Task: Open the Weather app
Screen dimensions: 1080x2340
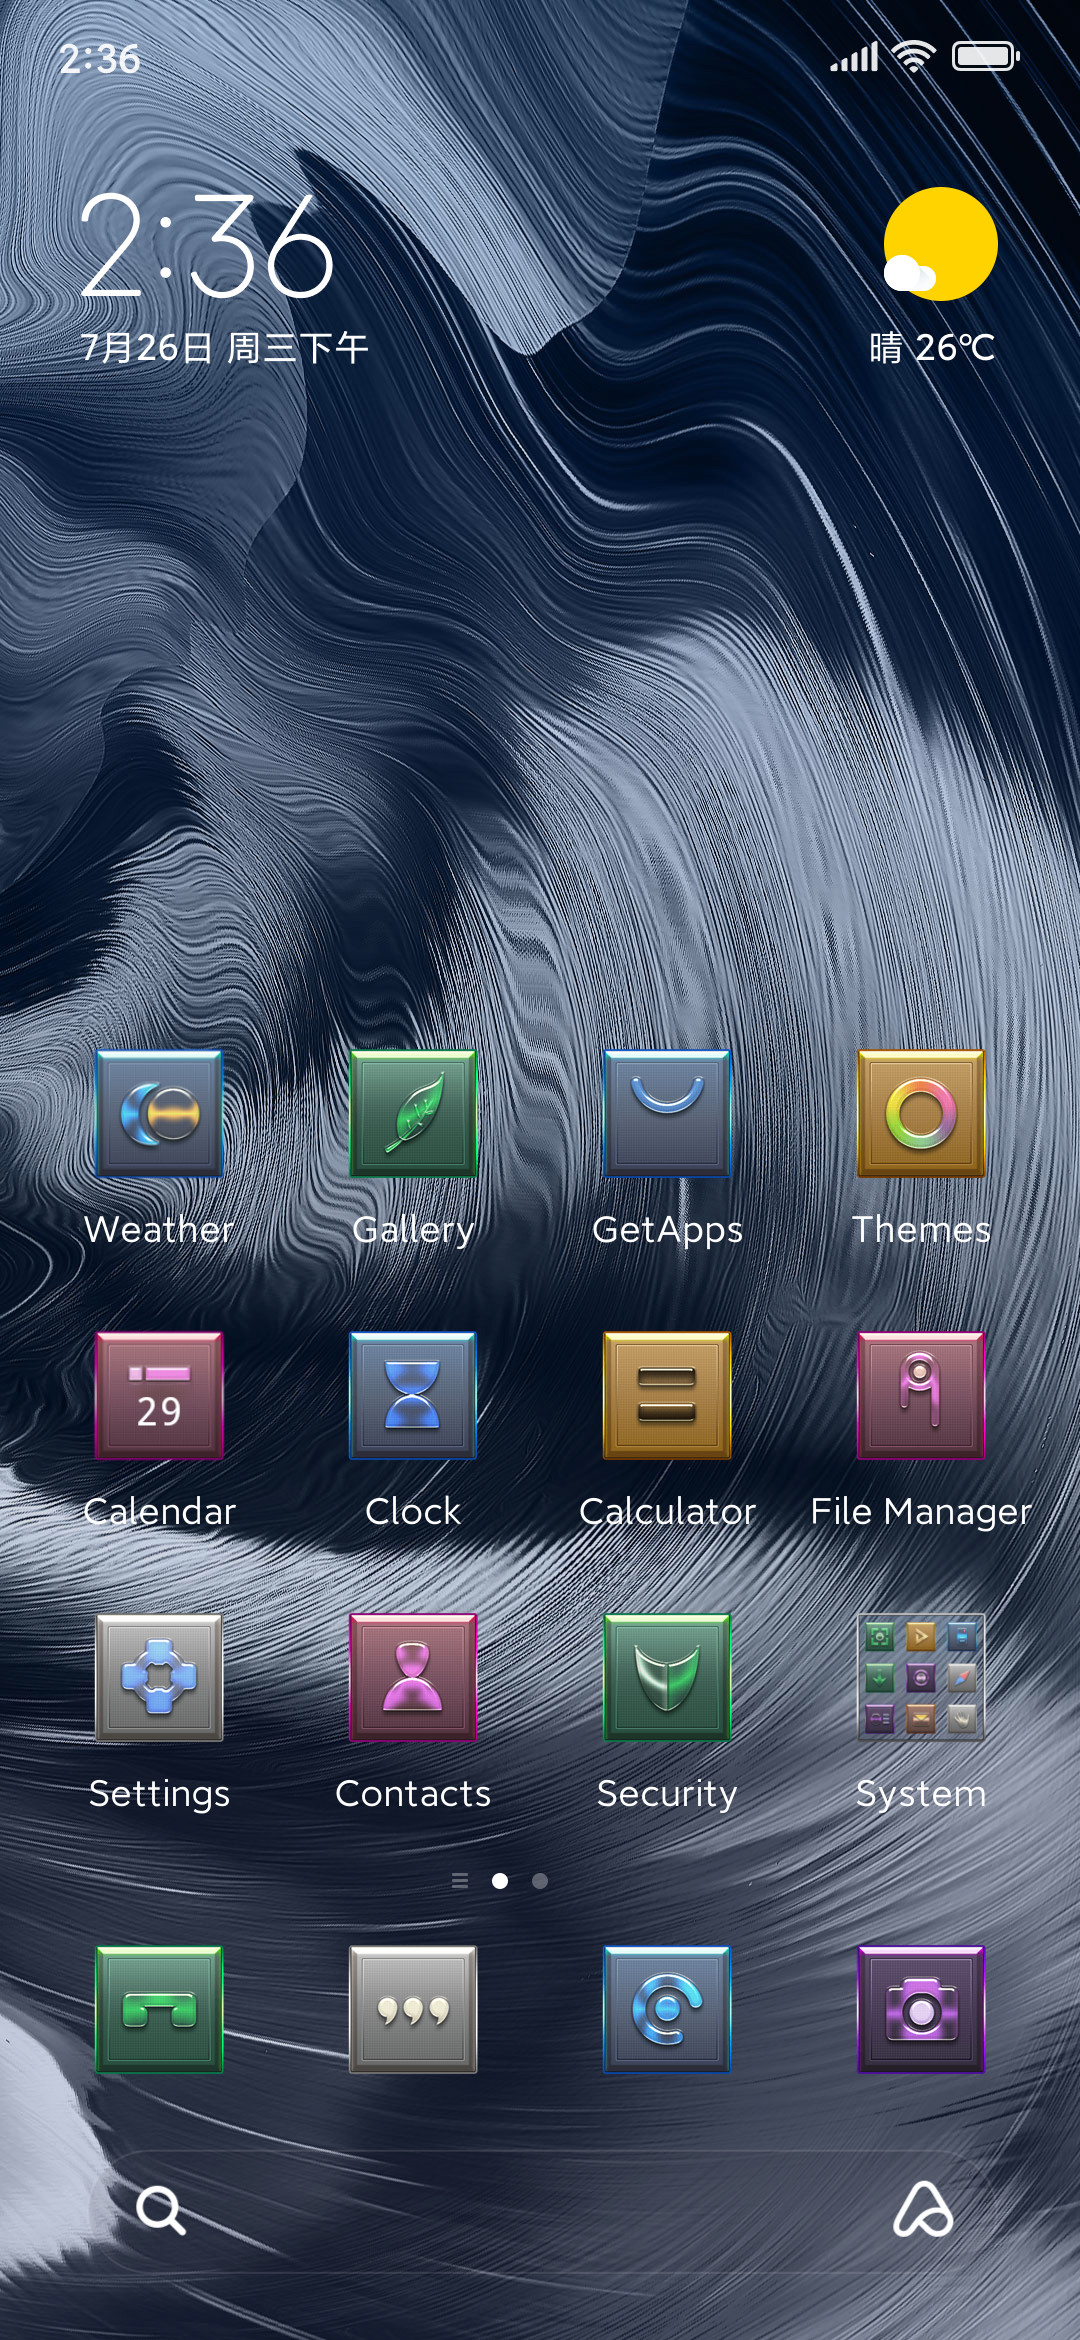Action: (159, 1113)
